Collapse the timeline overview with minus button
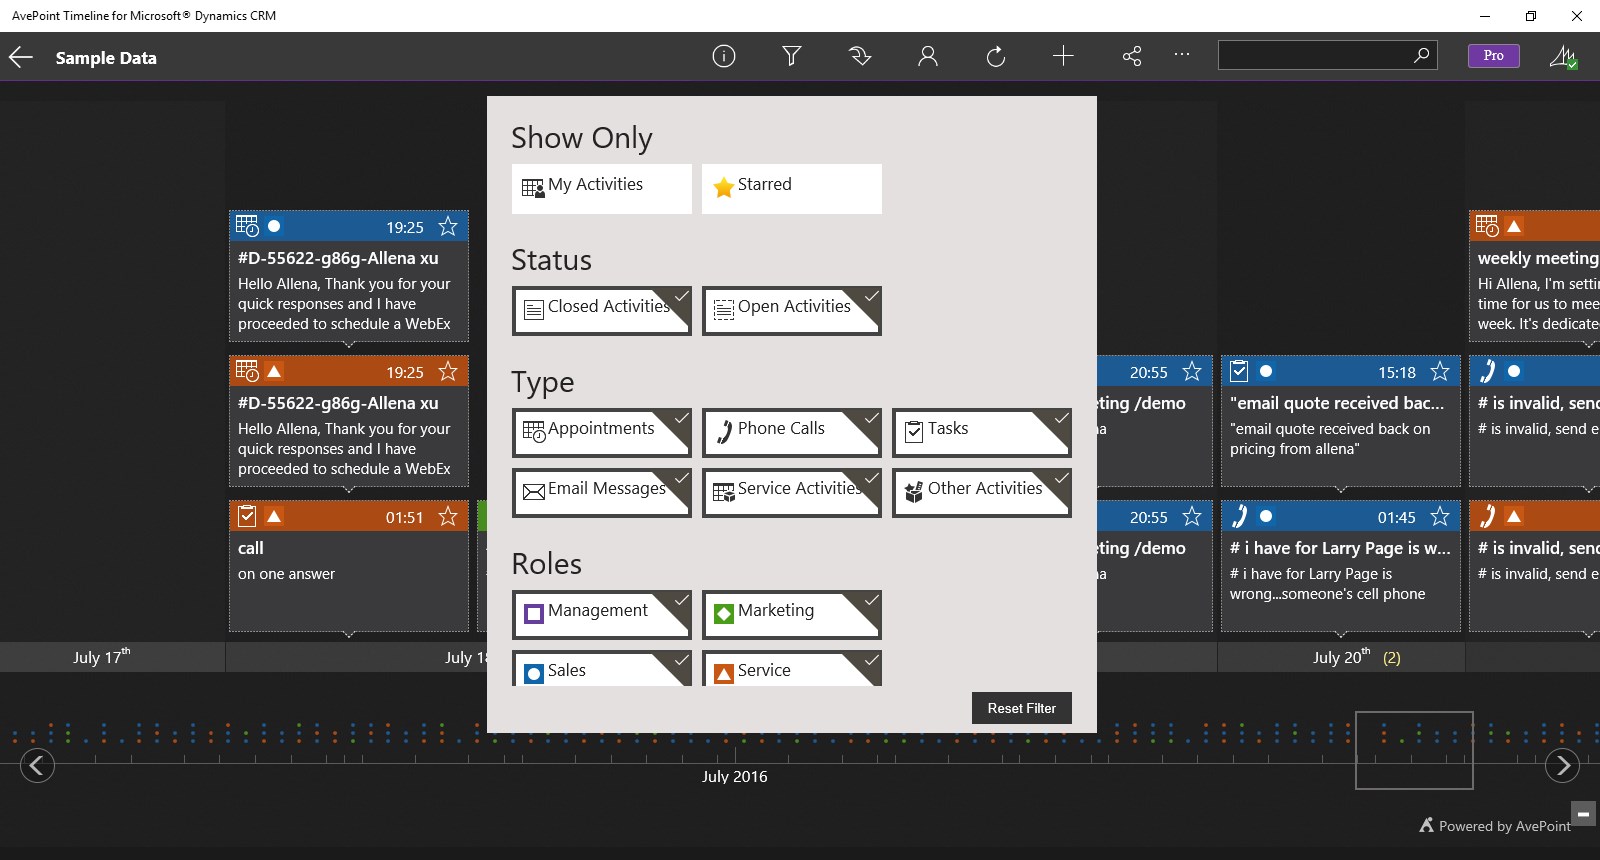1600x860 pixels. point(1583,813)
